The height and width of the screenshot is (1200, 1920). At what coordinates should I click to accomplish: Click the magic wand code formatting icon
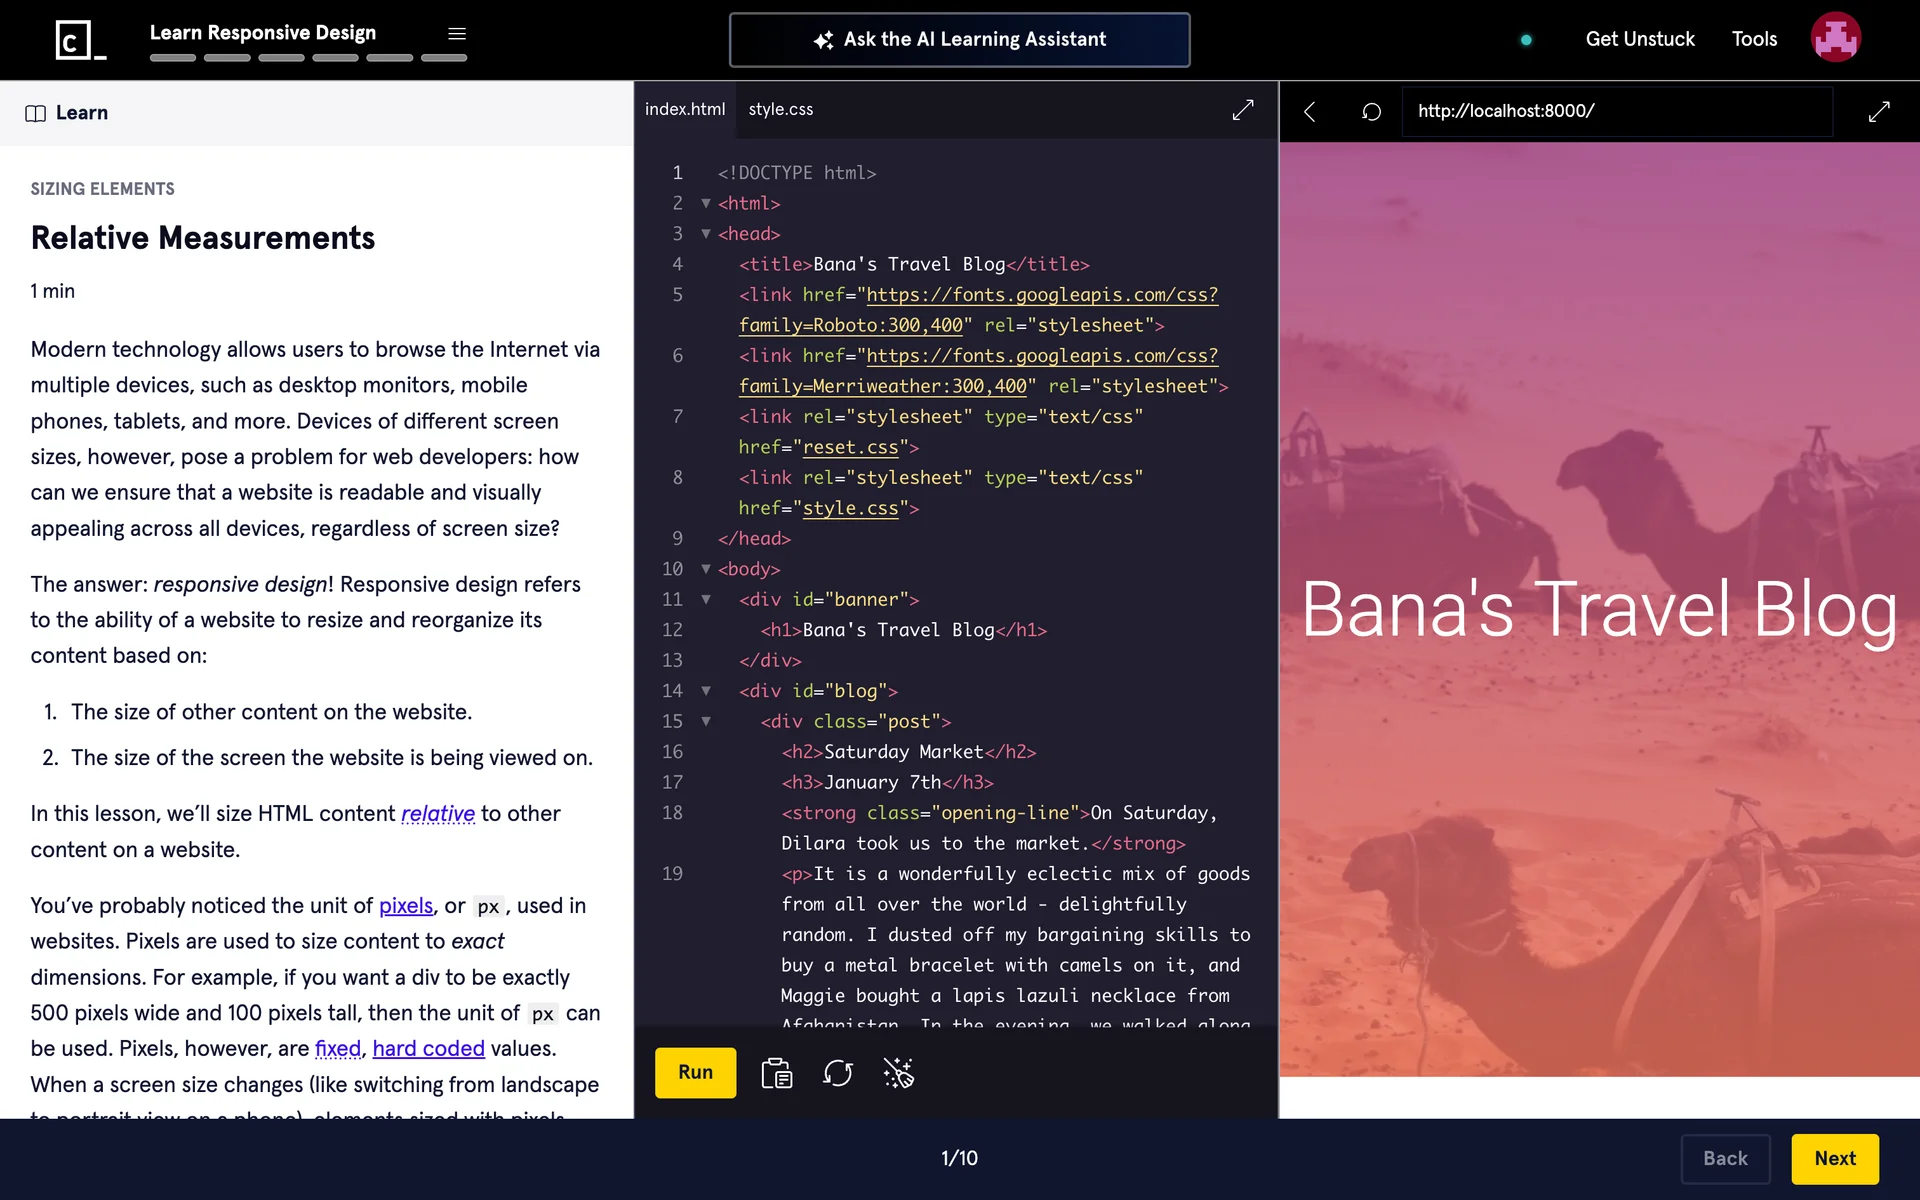(x=898, y=1073)
